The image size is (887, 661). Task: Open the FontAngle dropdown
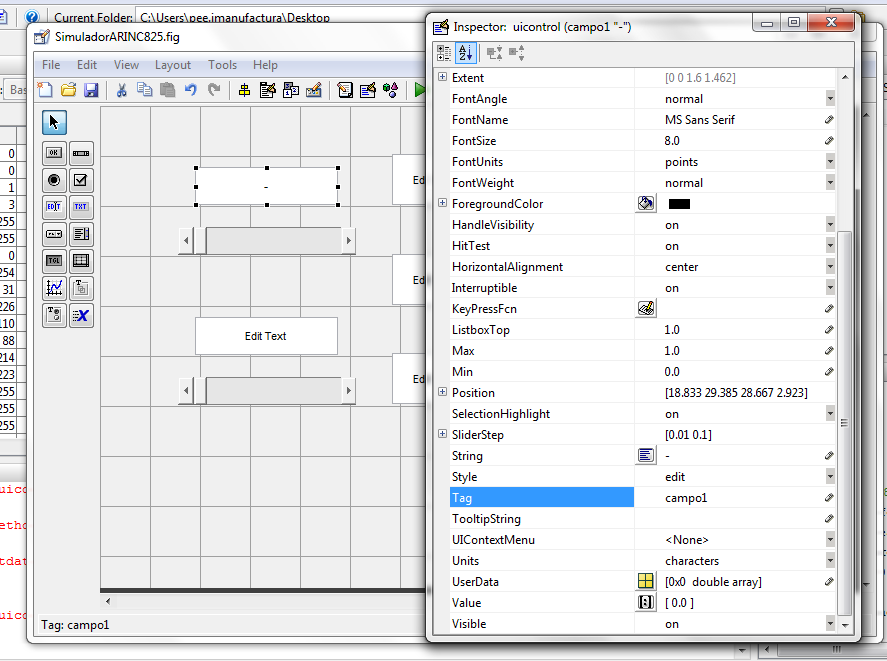click(x=830, y=98)
